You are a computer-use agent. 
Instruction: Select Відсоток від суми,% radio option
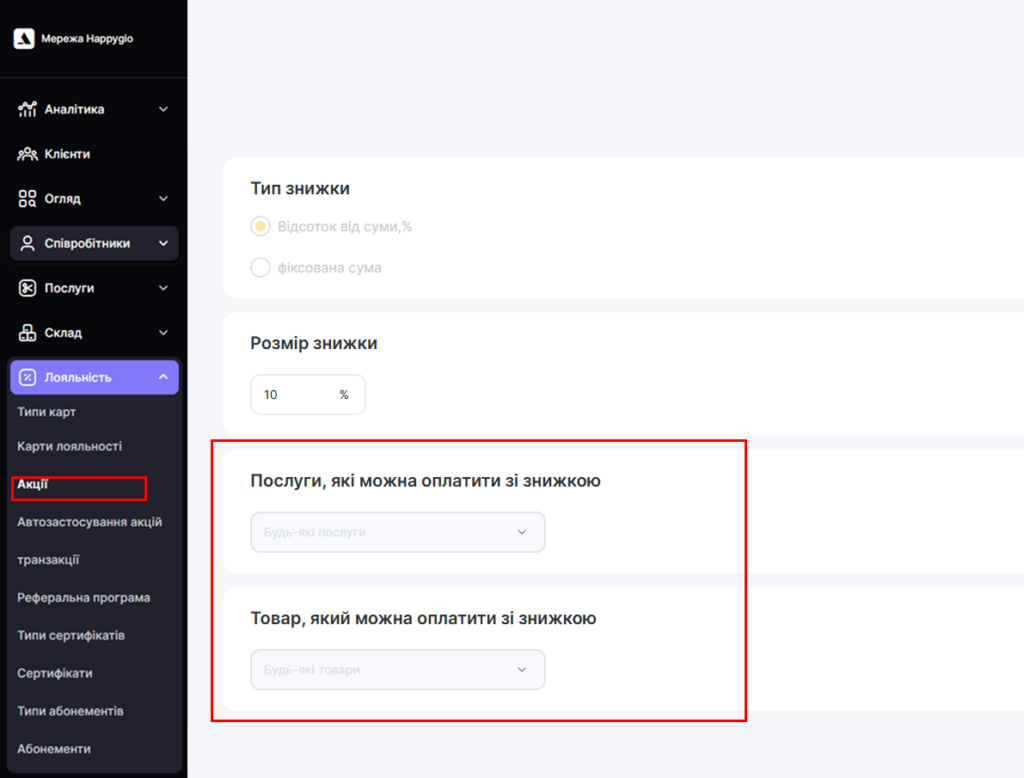coord(260,227)
